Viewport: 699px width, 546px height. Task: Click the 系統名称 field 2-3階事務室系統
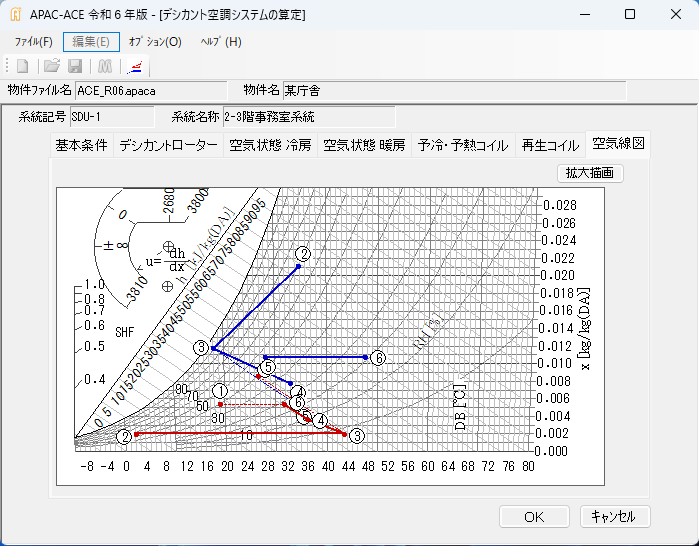click(x=308, y=117)
